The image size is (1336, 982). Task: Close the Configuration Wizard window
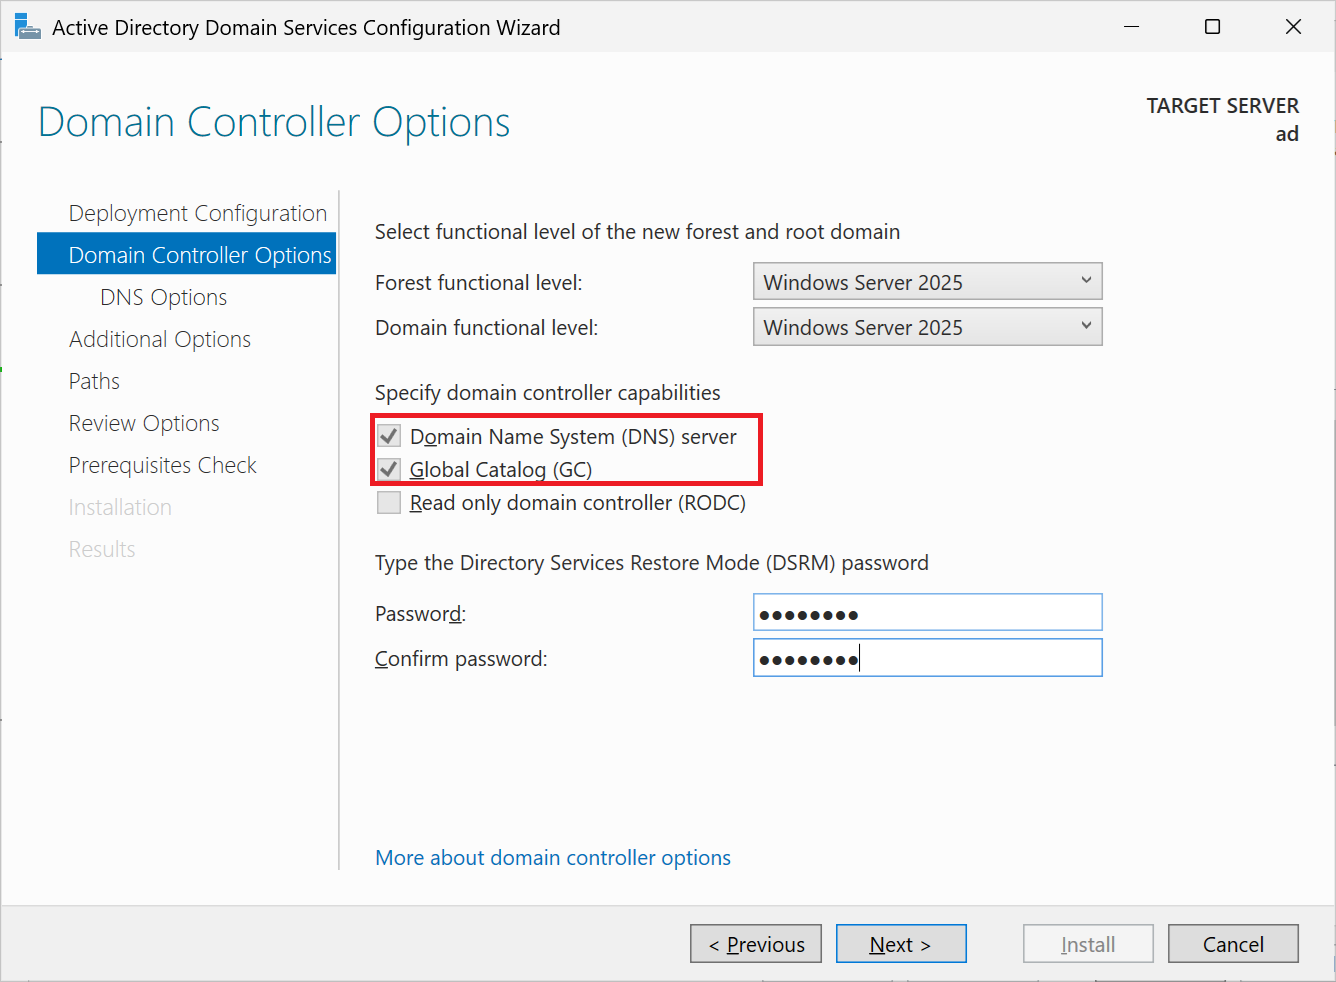point(1293,27)
